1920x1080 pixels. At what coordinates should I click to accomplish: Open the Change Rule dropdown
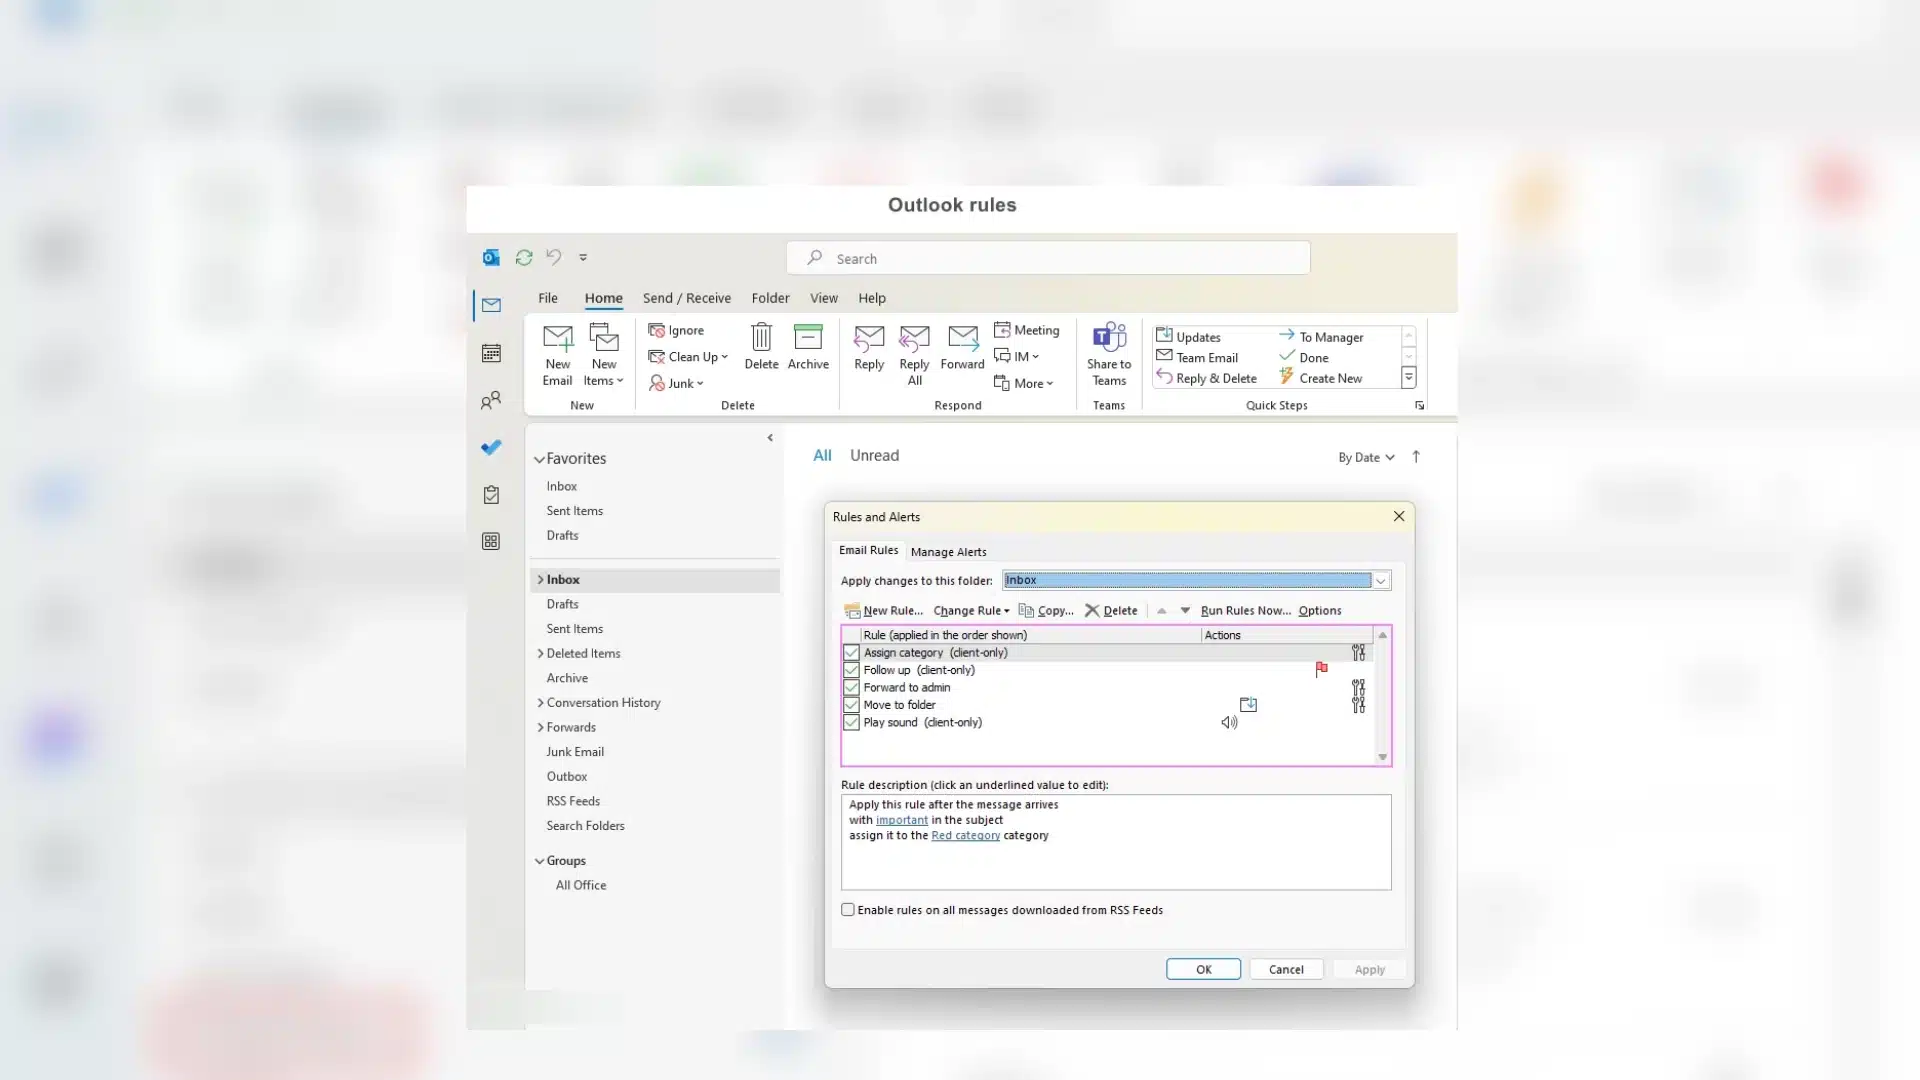coord(971,611)
